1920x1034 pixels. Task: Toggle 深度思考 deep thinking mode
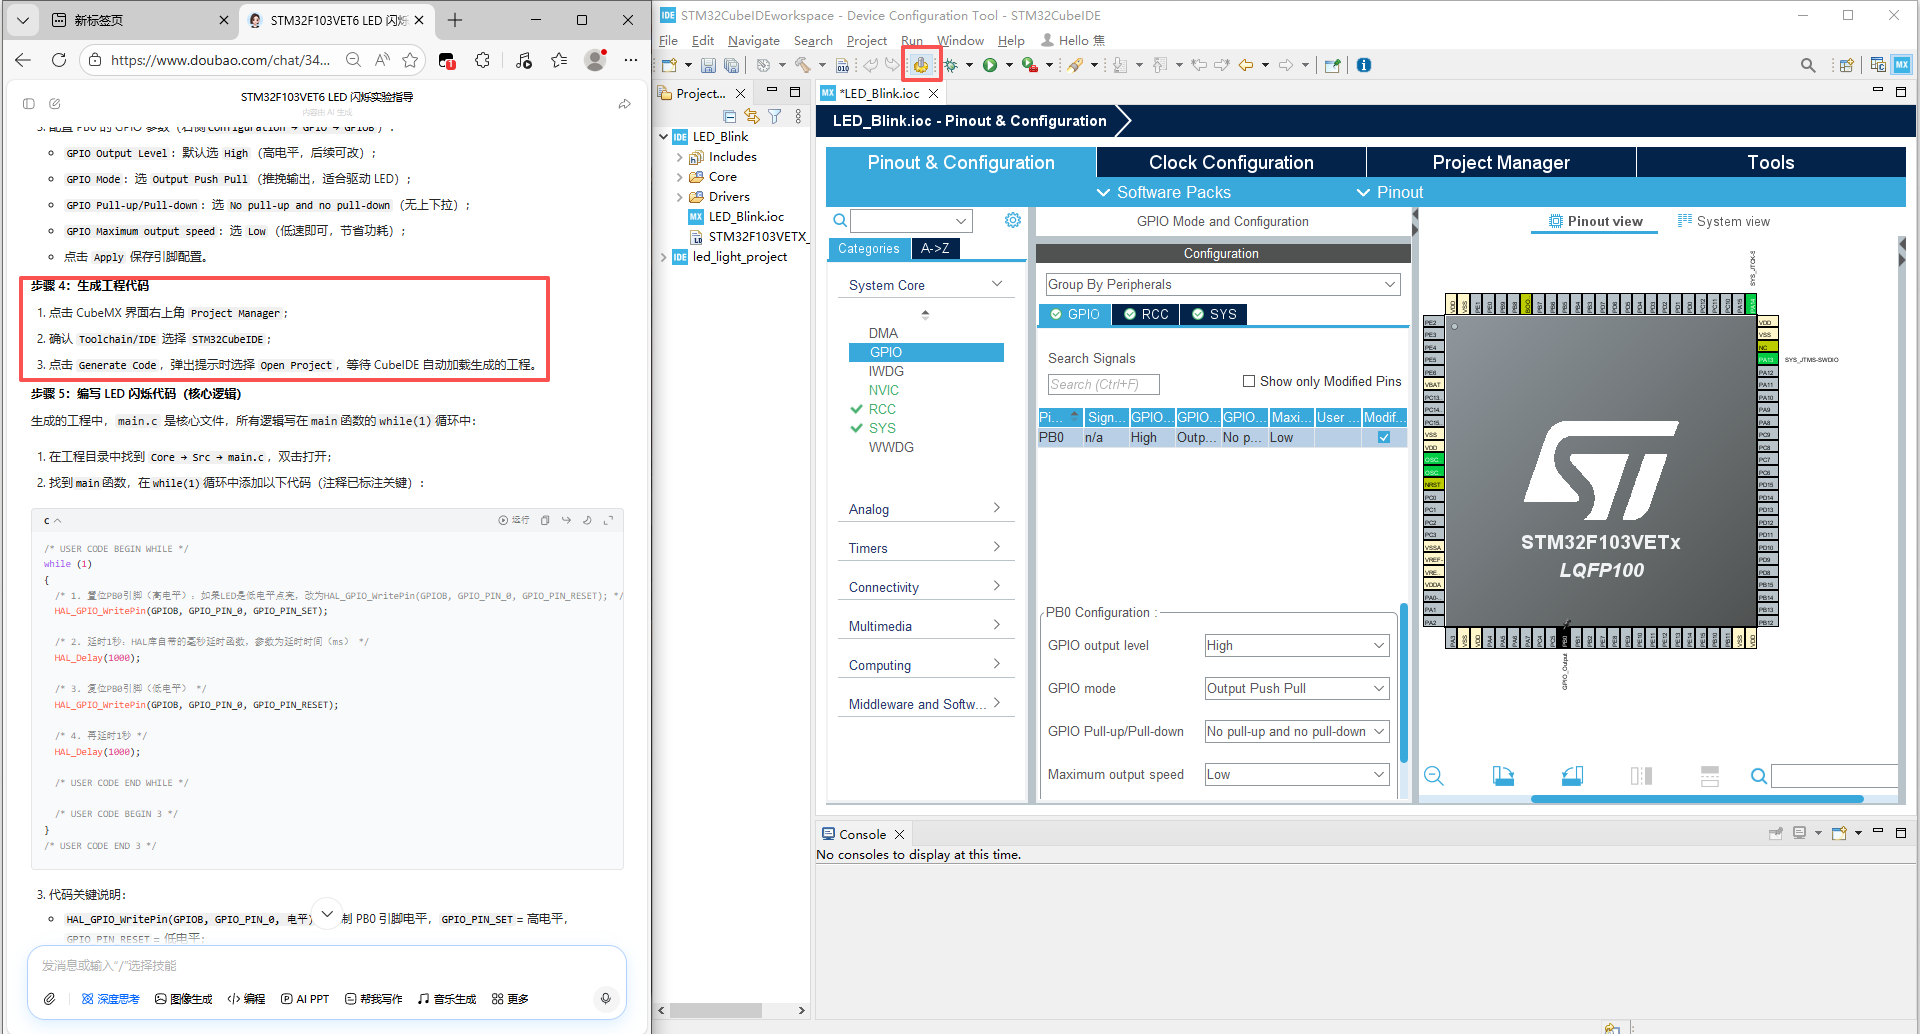point(110,999)
